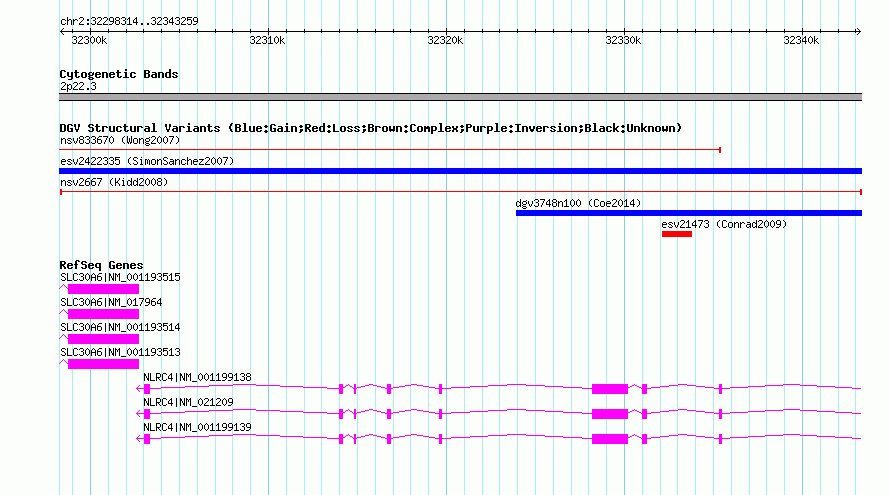Click the Cytogenetic Bands track title
Viewport: 890px width, 495px height.
pos(119,74)
